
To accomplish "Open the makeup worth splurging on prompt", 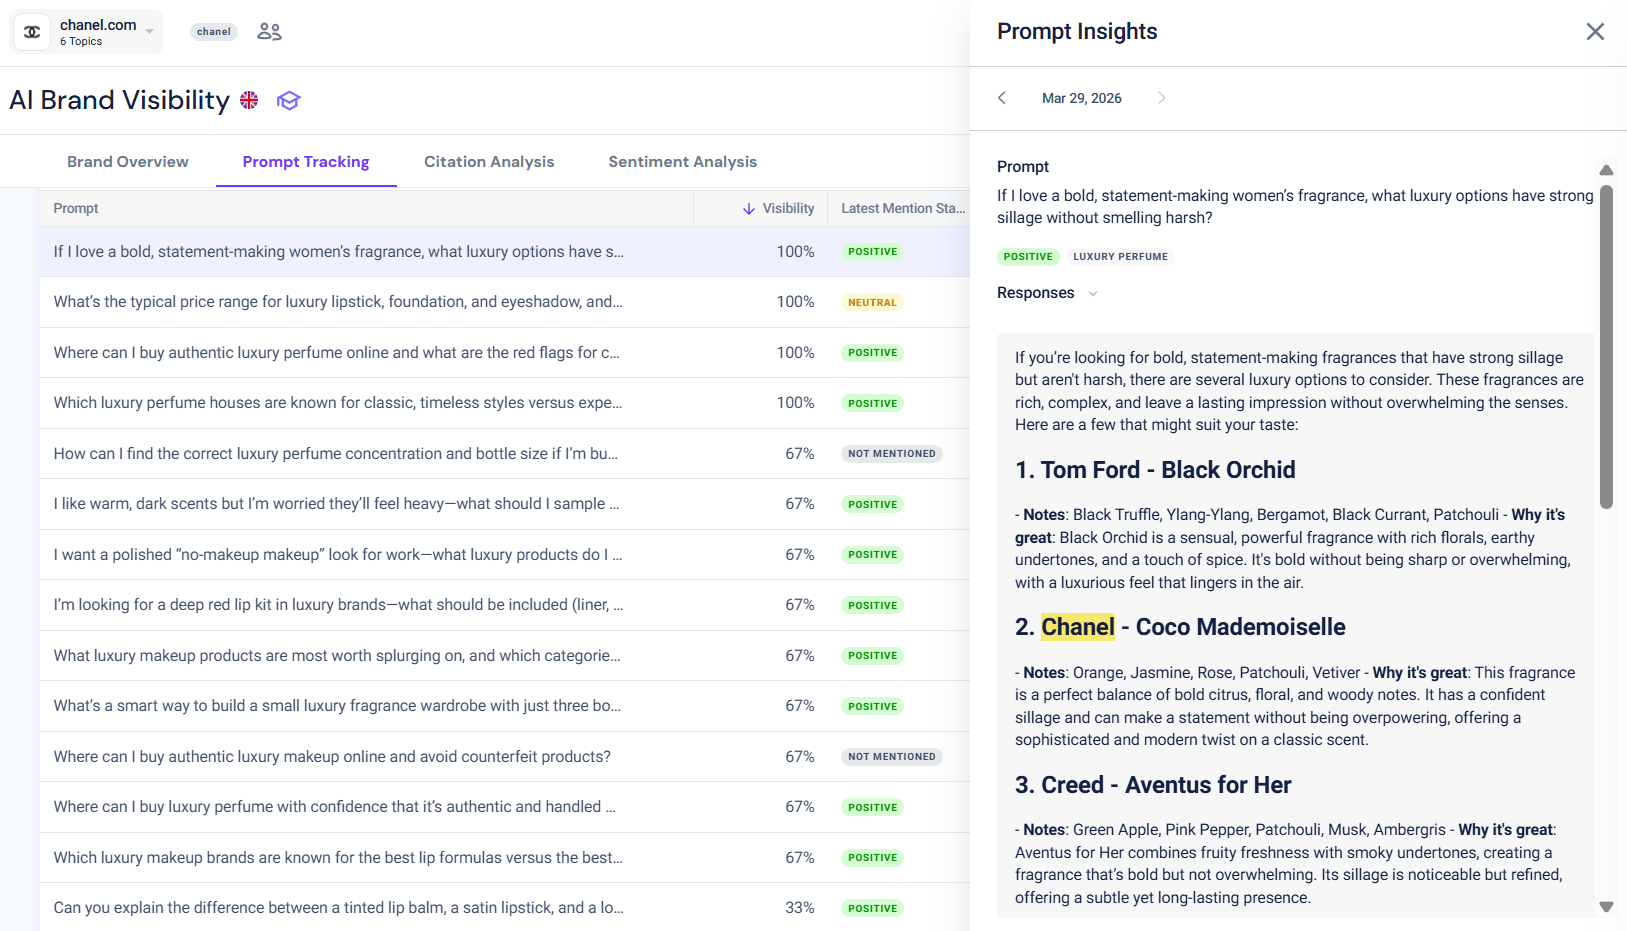I will (505, 656).
